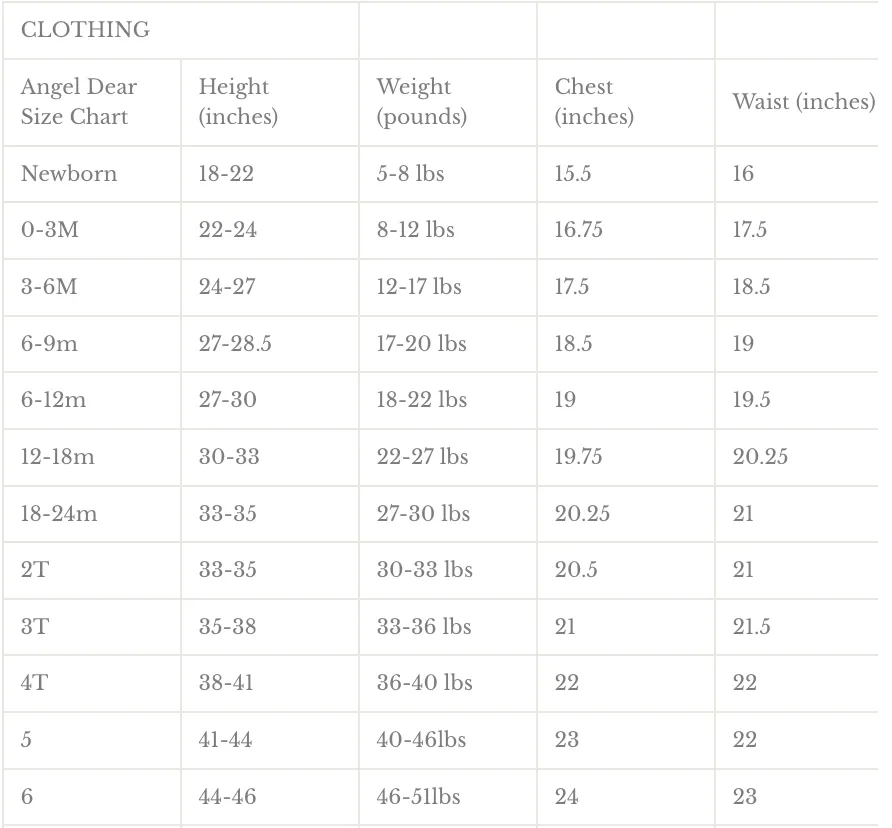Click the 6-9m height value 27-28.5
Viewport: 892px width, 828px height.
235,343
